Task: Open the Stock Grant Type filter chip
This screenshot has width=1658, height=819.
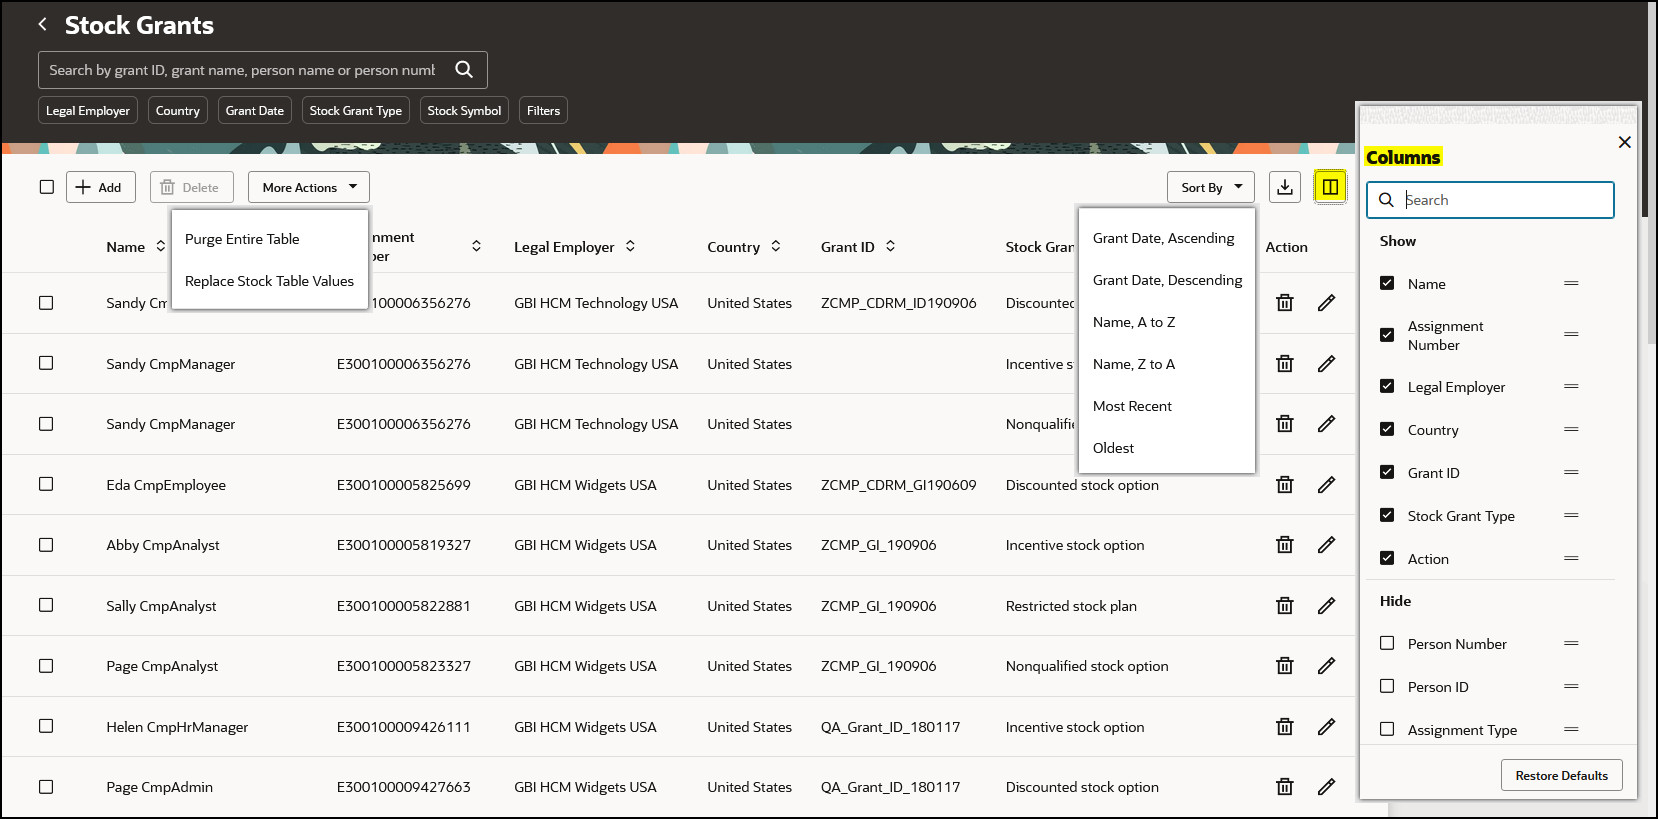Action: 356,110
